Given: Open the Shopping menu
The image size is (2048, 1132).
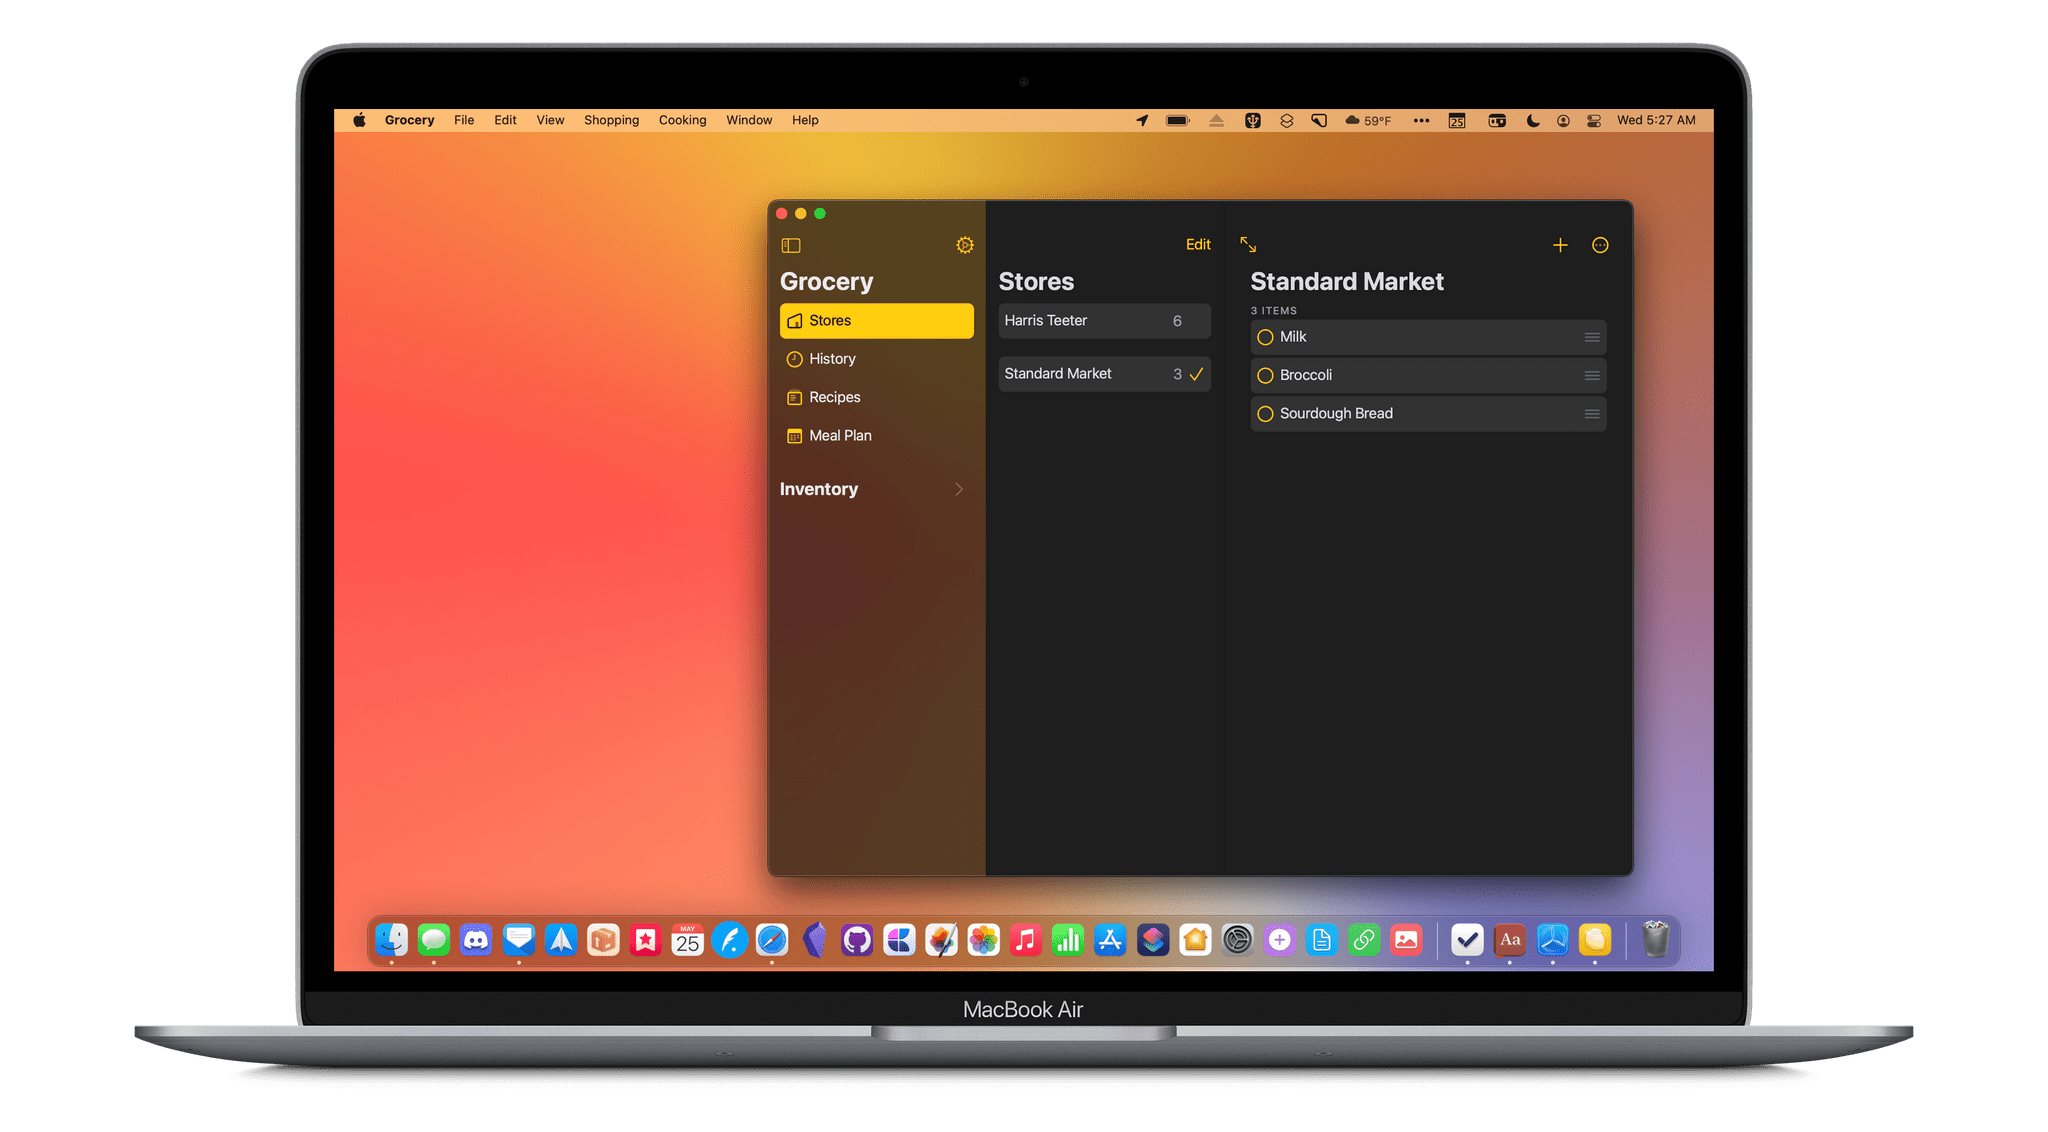Looking at the screenshot, I should coord(611,120).
